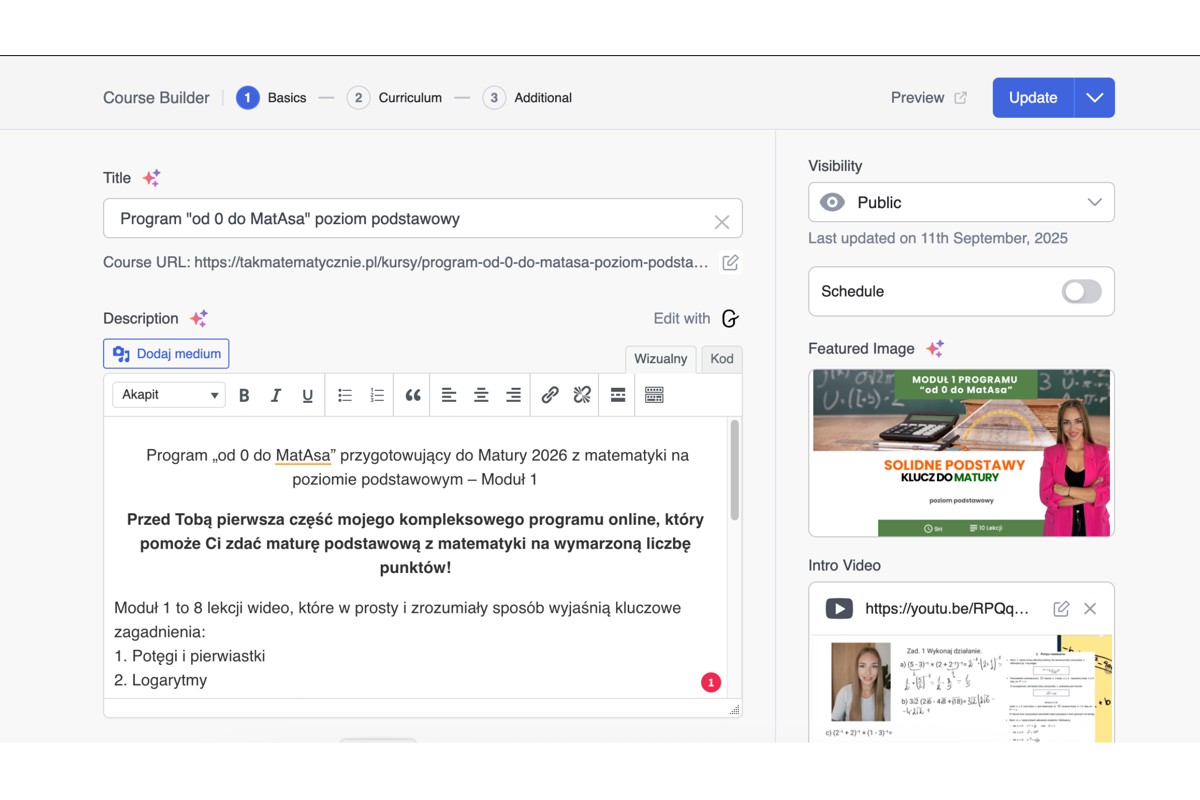Click the Update button
The height and width of the screenshot is (800, 1200).
1033,98
